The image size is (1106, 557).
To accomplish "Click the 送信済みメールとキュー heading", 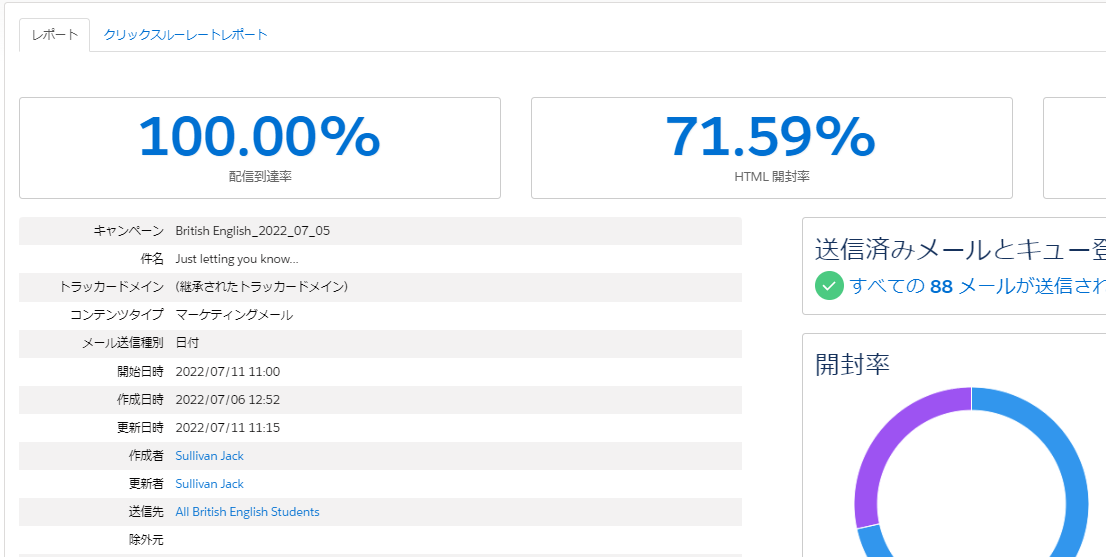I will click(x=960, y=250).
